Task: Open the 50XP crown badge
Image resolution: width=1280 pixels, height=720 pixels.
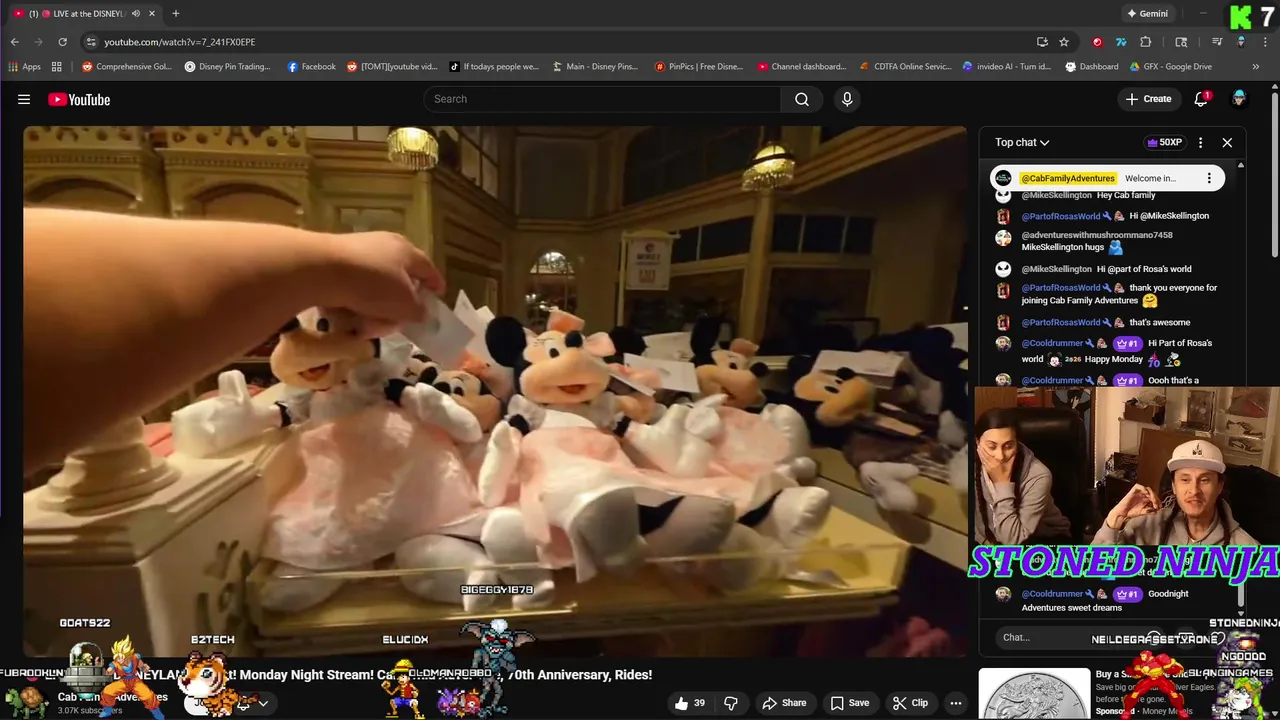Action: point(1165,142)
